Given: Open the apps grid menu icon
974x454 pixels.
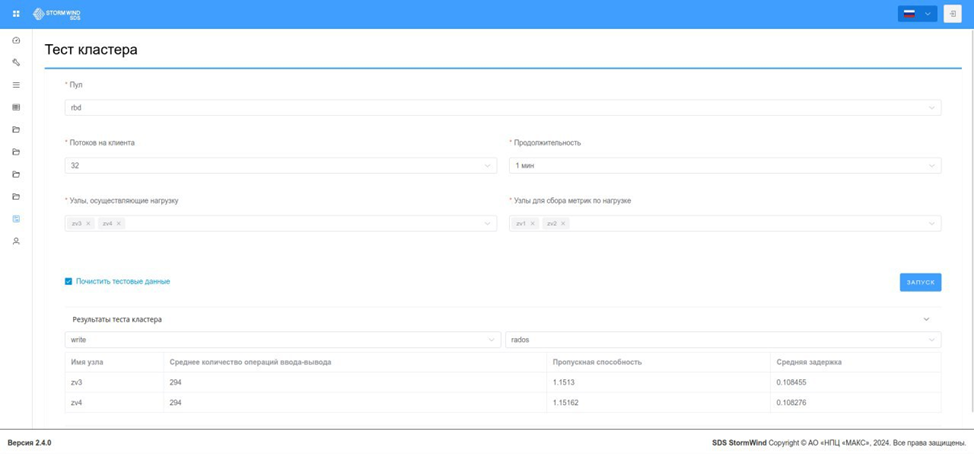Looking at the screenshot, I should point(16,14).
